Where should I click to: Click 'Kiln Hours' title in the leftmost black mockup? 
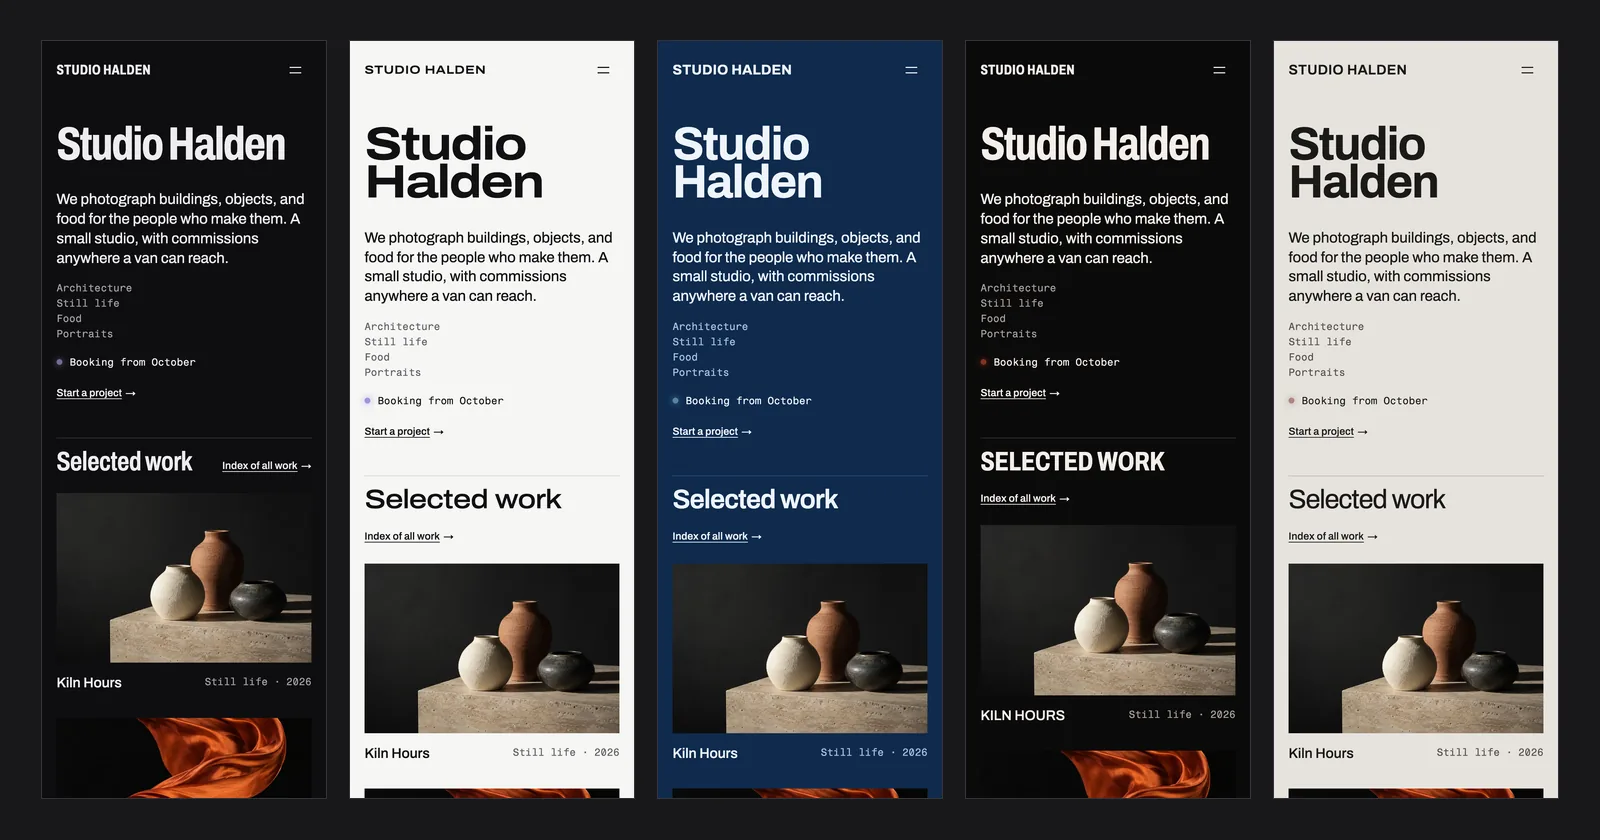click(x=89, y=683)
